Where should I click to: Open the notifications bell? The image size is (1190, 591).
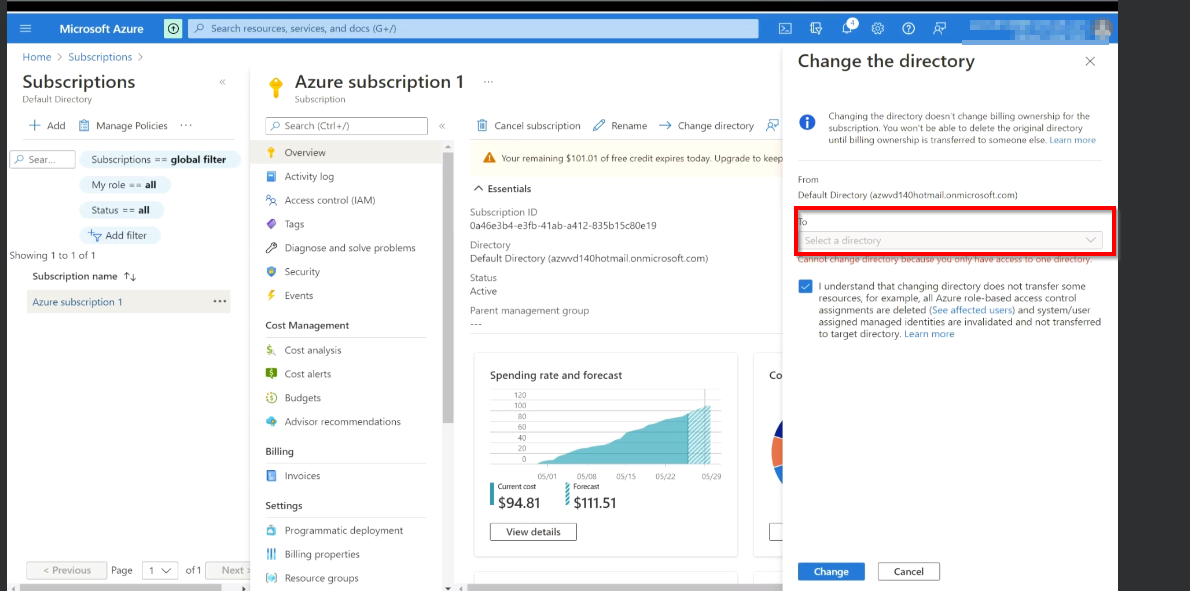coord(847,28)
